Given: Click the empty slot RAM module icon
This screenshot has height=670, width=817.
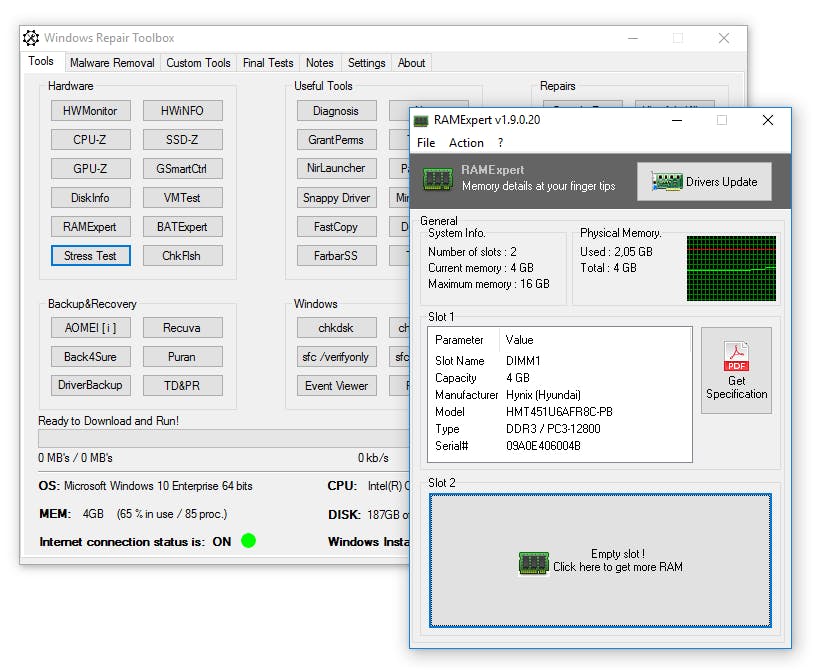Looking at the screenshot, I should point(533,563).
